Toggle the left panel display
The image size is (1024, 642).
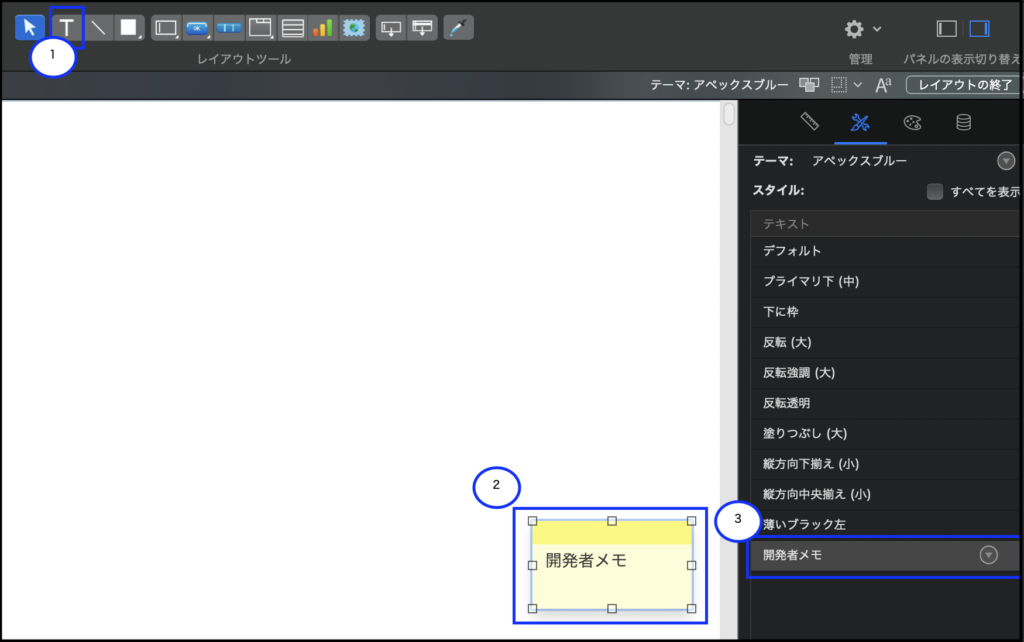(x=946, y=28)
